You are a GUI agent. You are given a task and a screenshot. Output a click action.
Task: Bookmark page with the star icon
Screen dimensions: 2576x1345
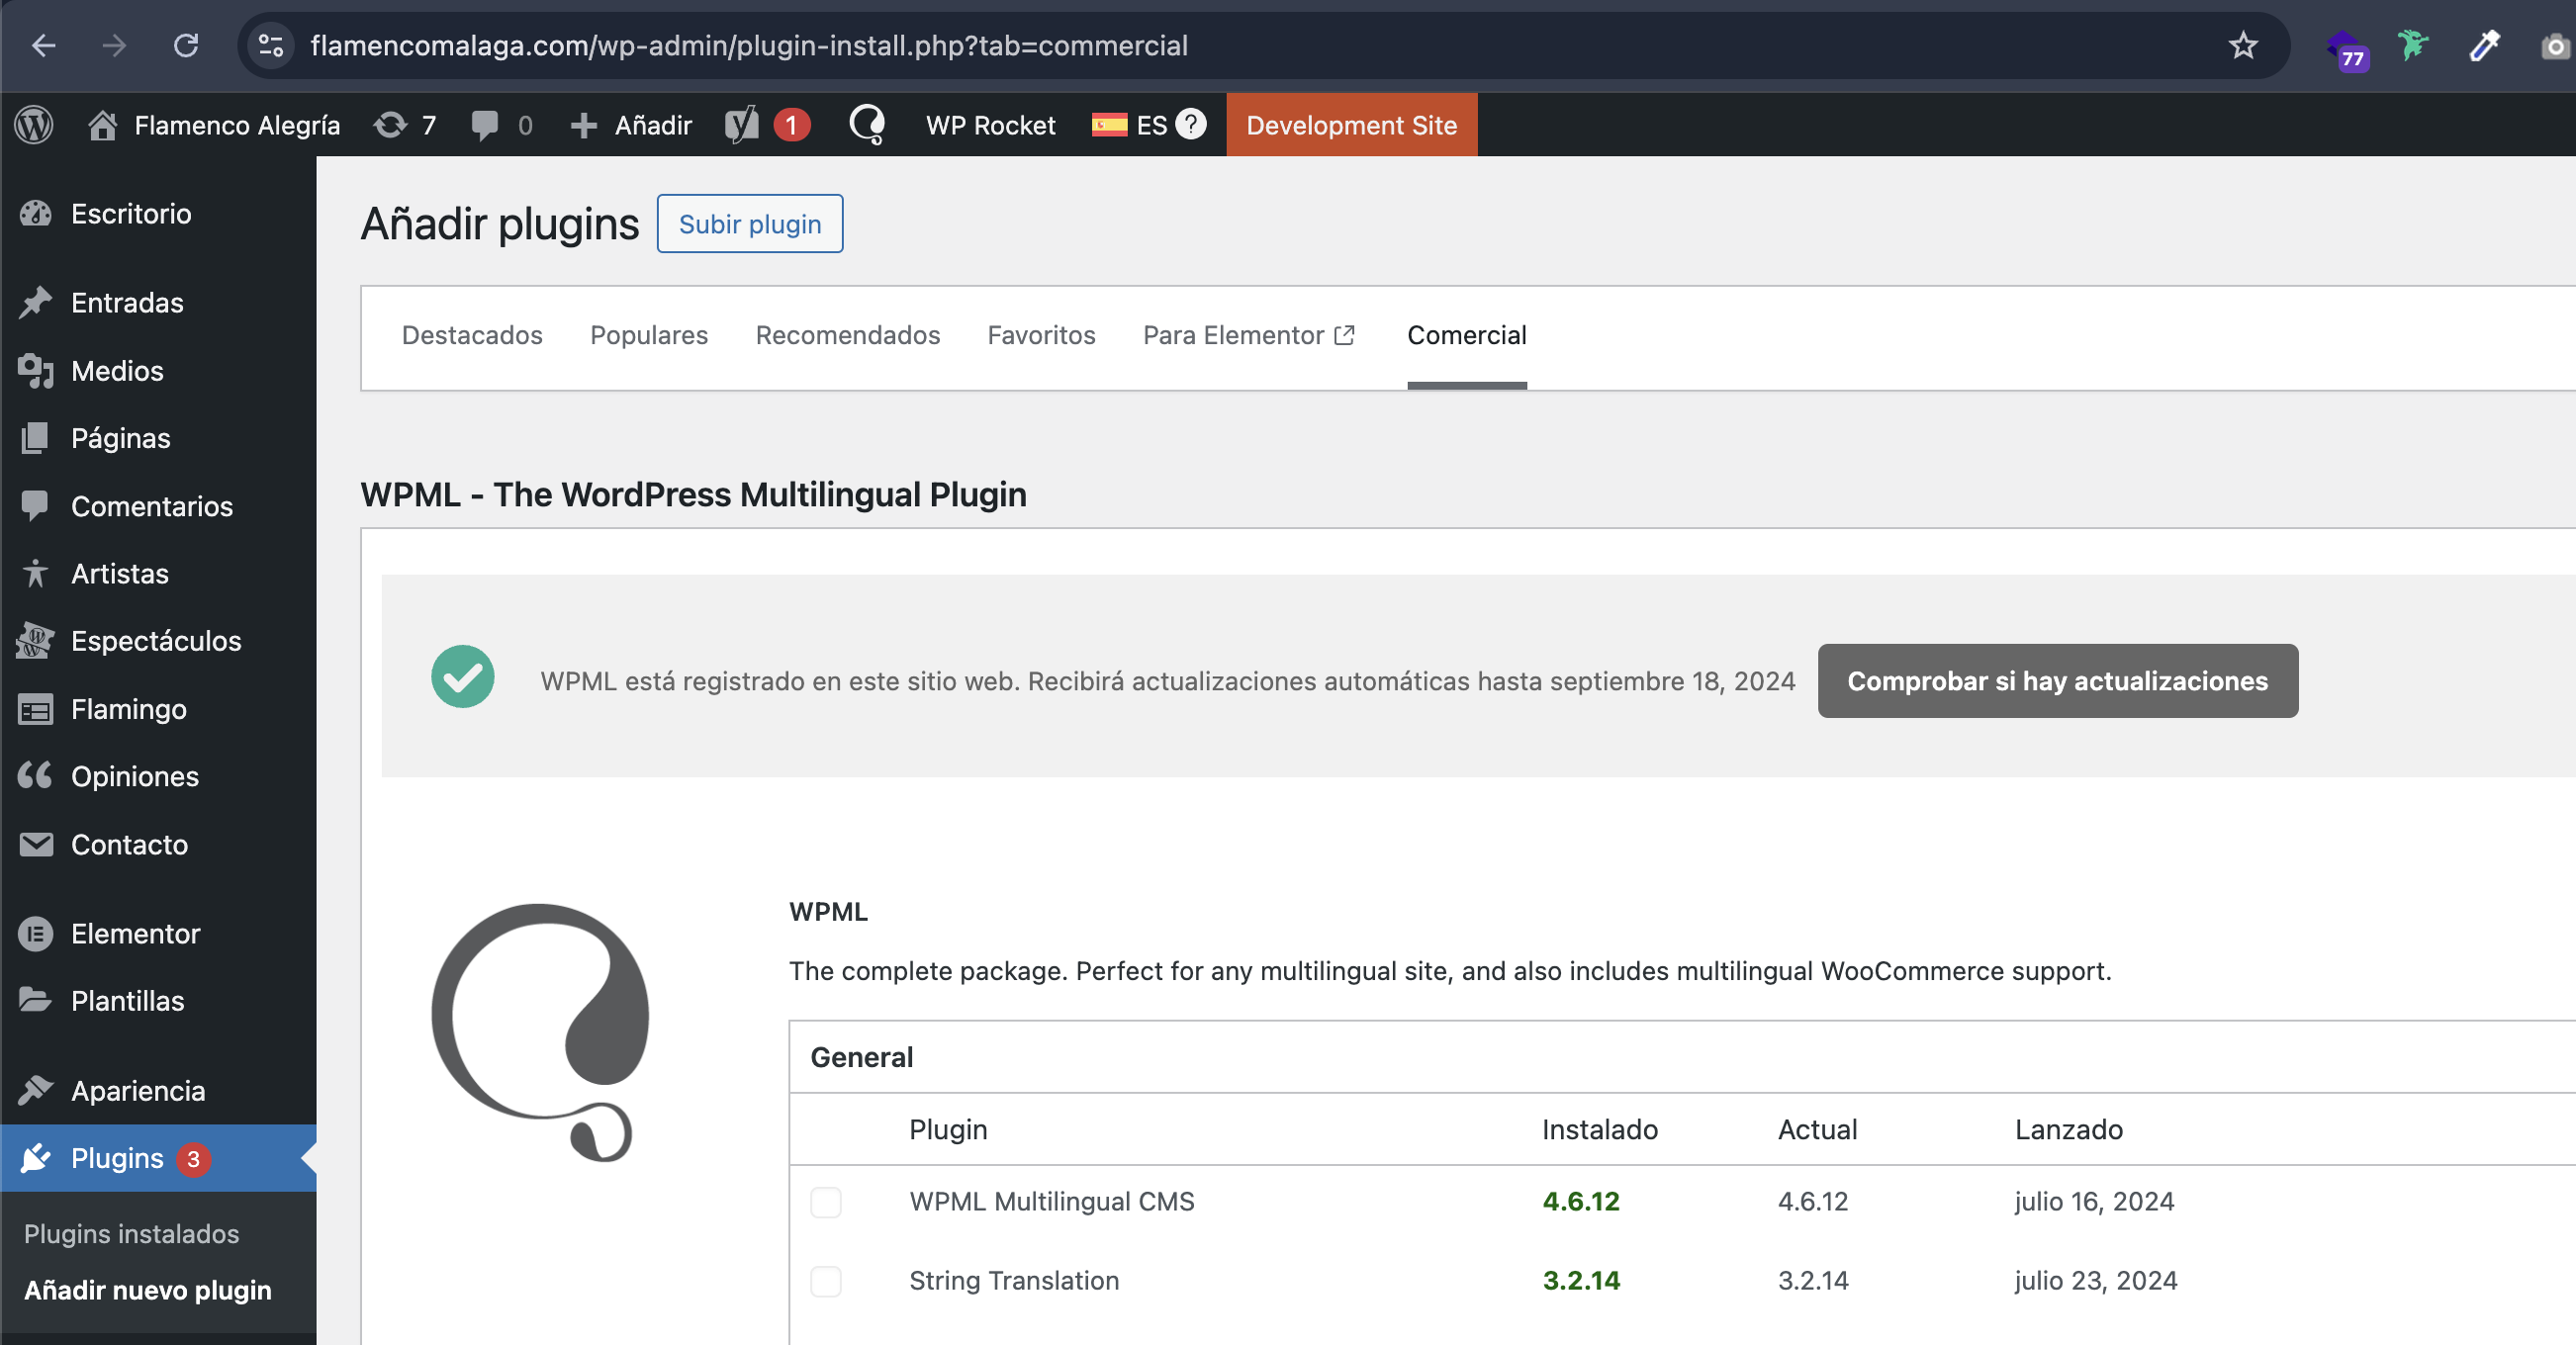[x=2243, y=45]
